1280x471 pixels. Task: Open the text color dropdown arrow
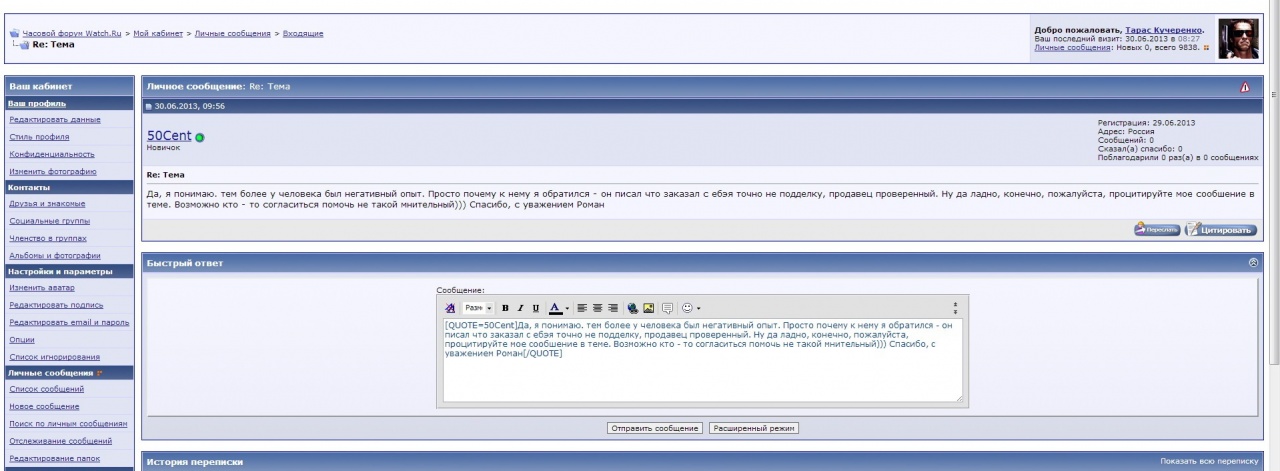click(x=567, y=307)
